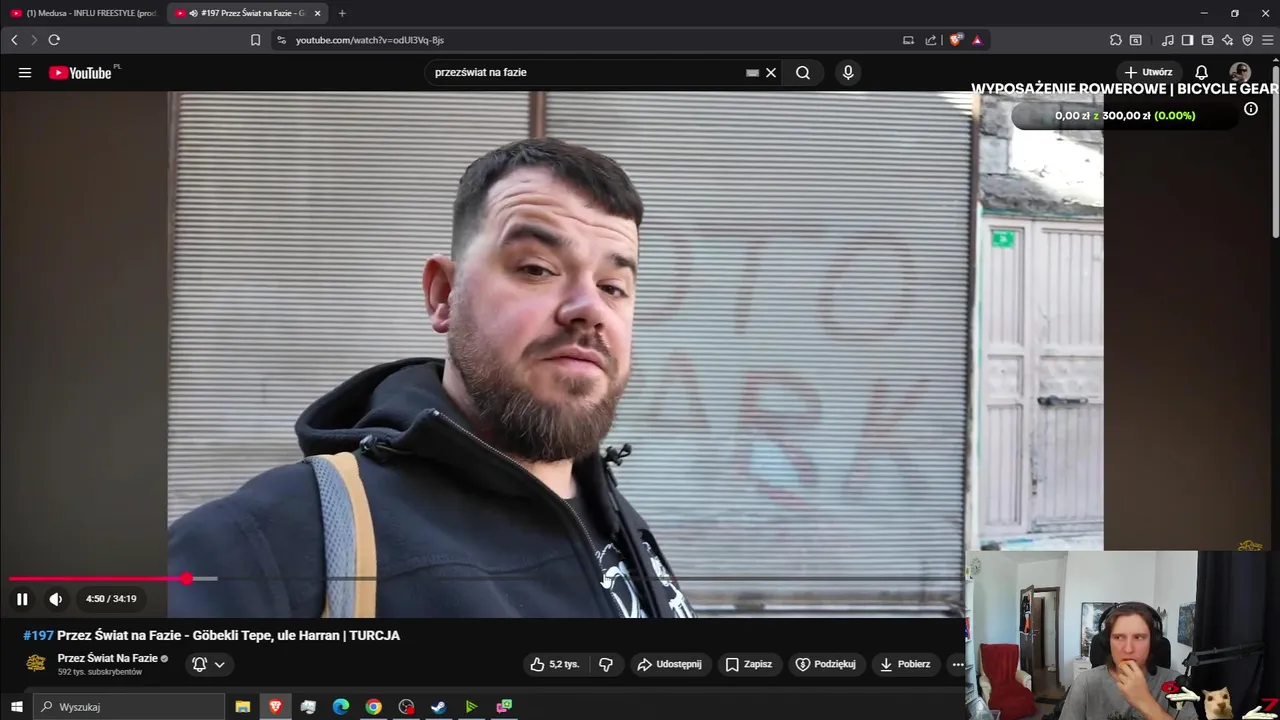
Task: Open the account avatar menu
Action: tap(1240, 73)
